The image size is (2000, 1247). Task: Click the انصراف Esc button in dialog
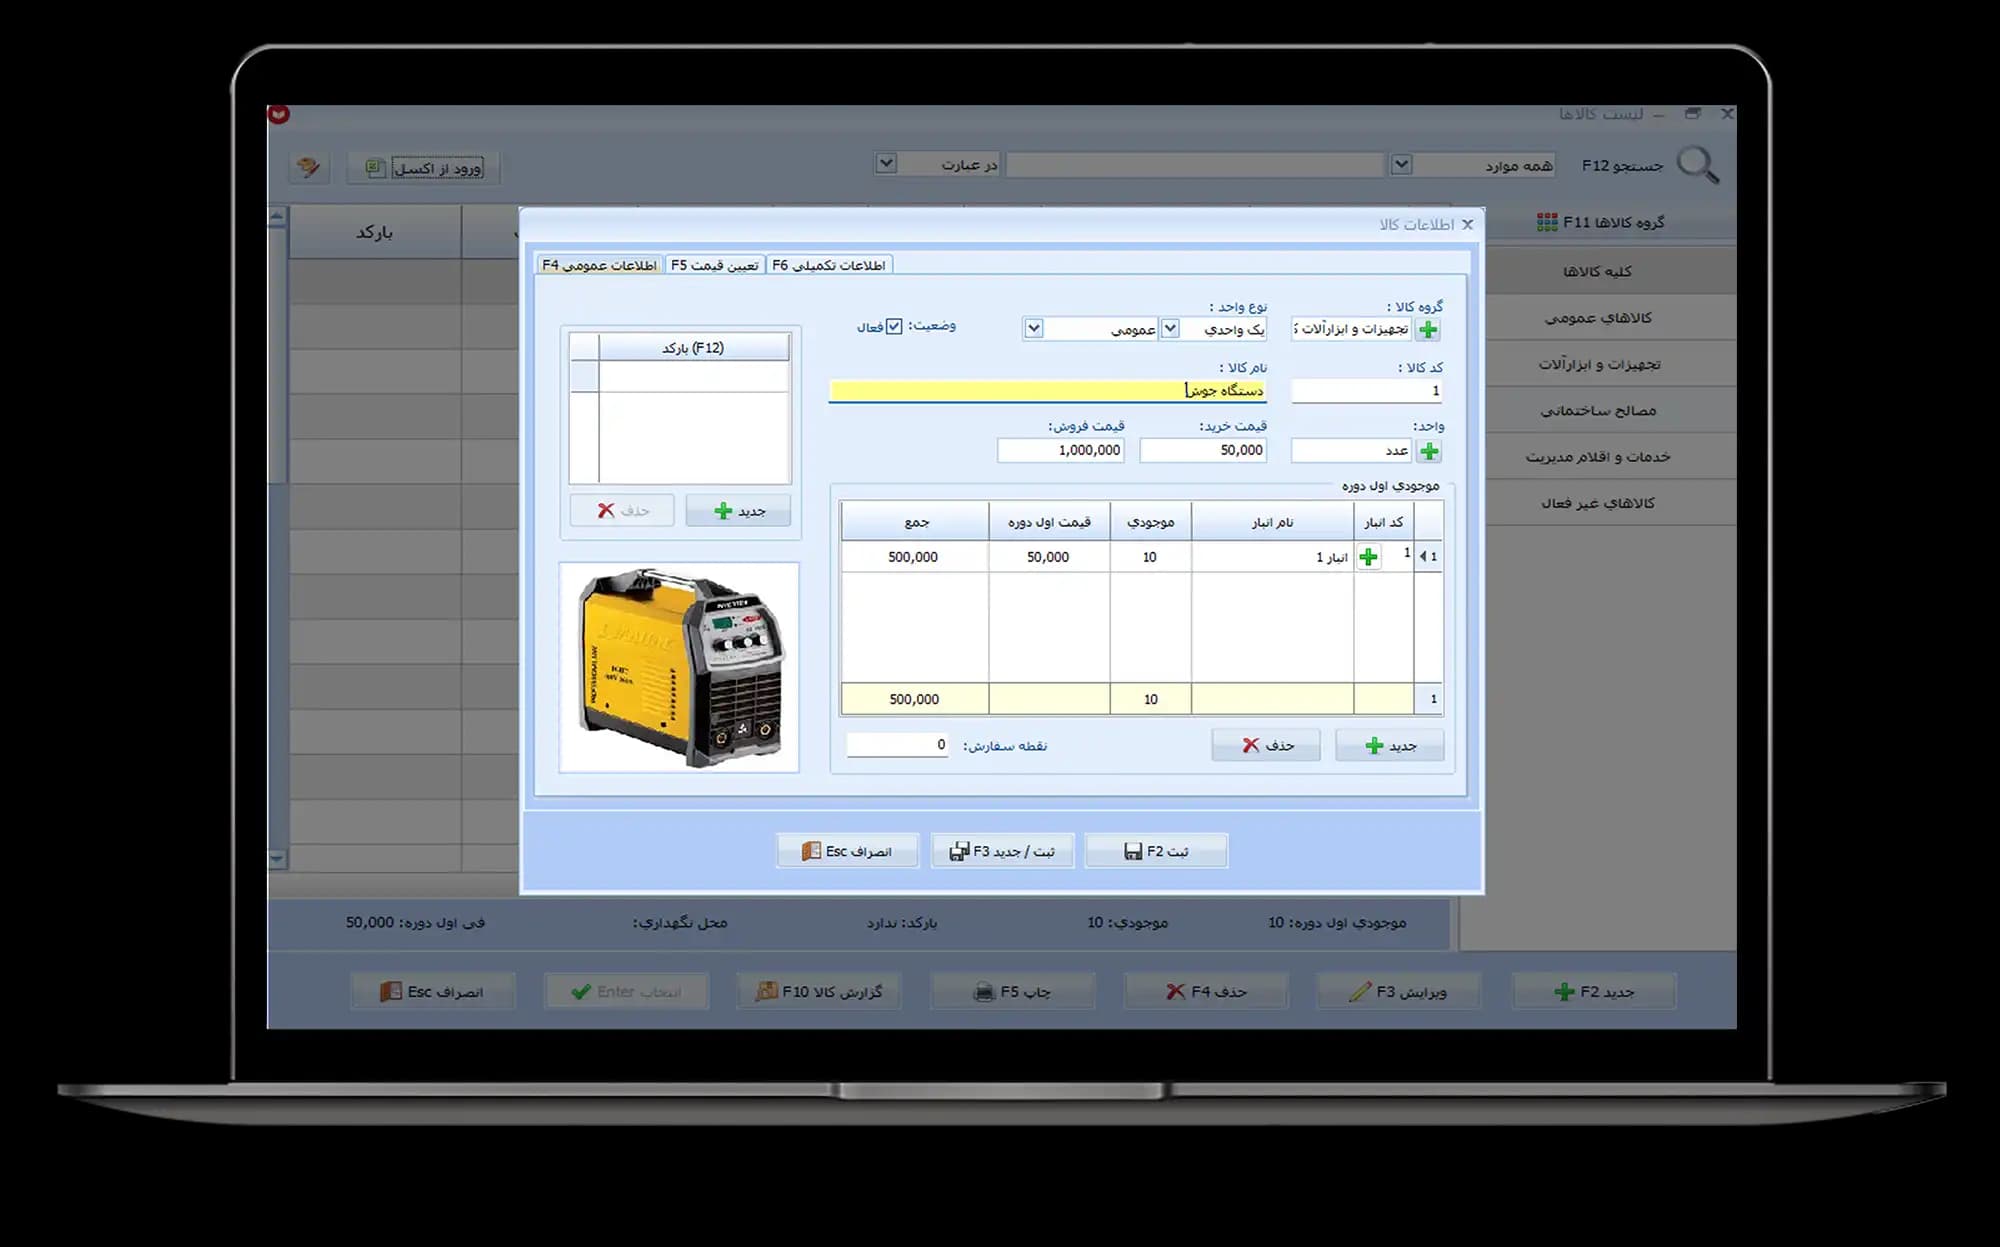point(847,851)
